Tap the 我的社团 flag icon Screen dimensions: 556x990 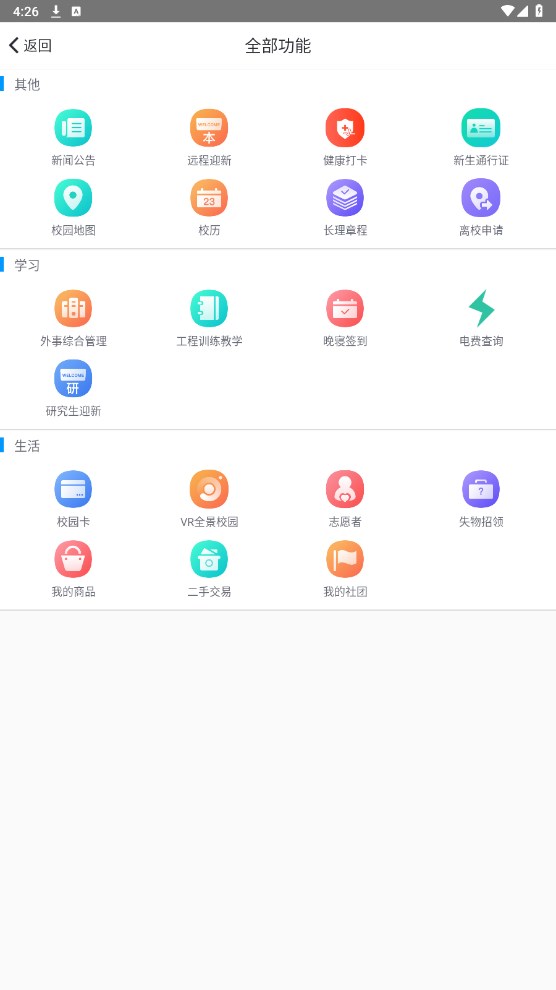(x=345, y=559)
